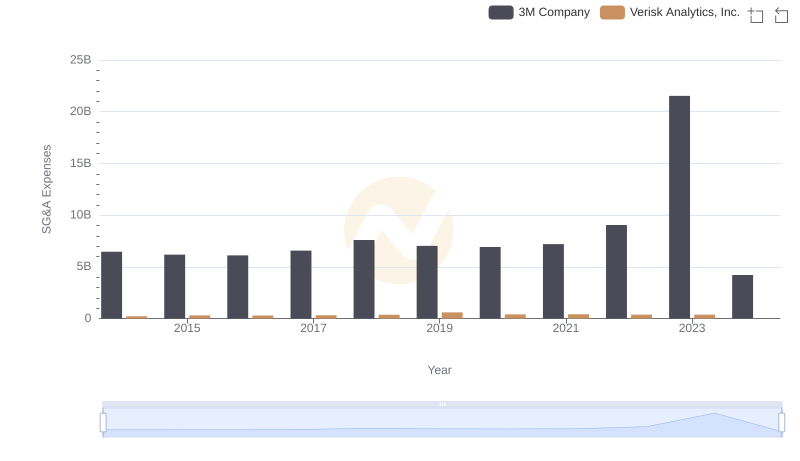
Task: Click the Year axis title
Action: coord(439,370)
